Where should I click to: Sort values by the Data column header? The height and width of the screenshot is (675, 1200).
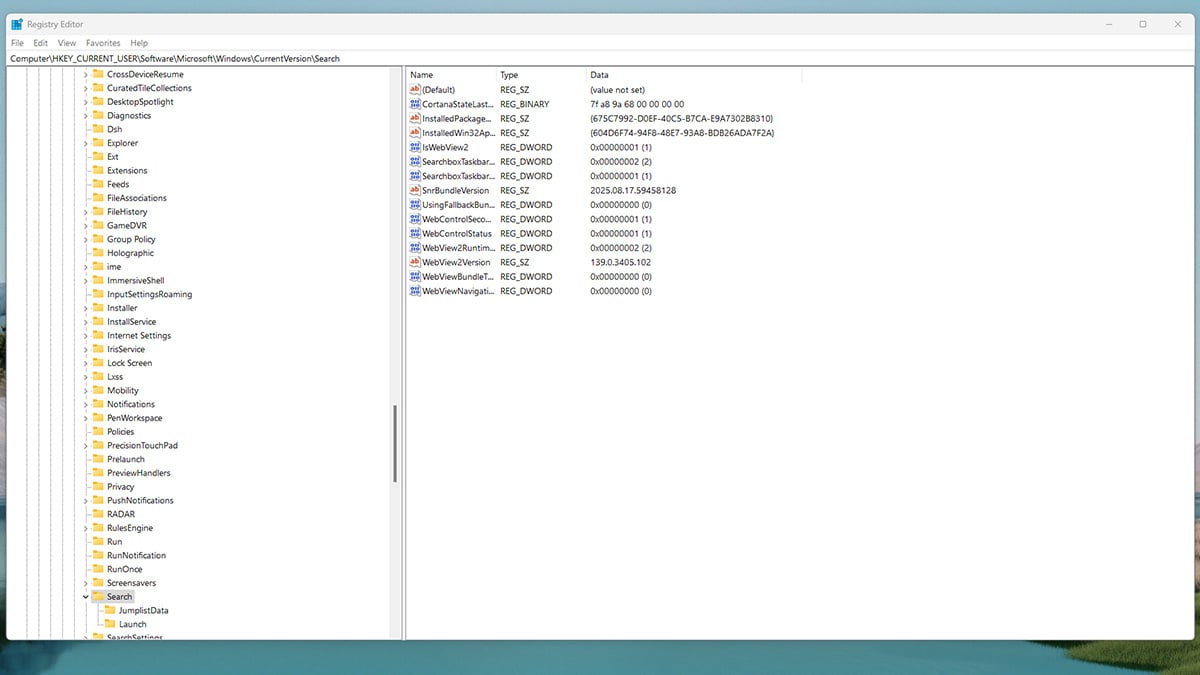point(694,75)
